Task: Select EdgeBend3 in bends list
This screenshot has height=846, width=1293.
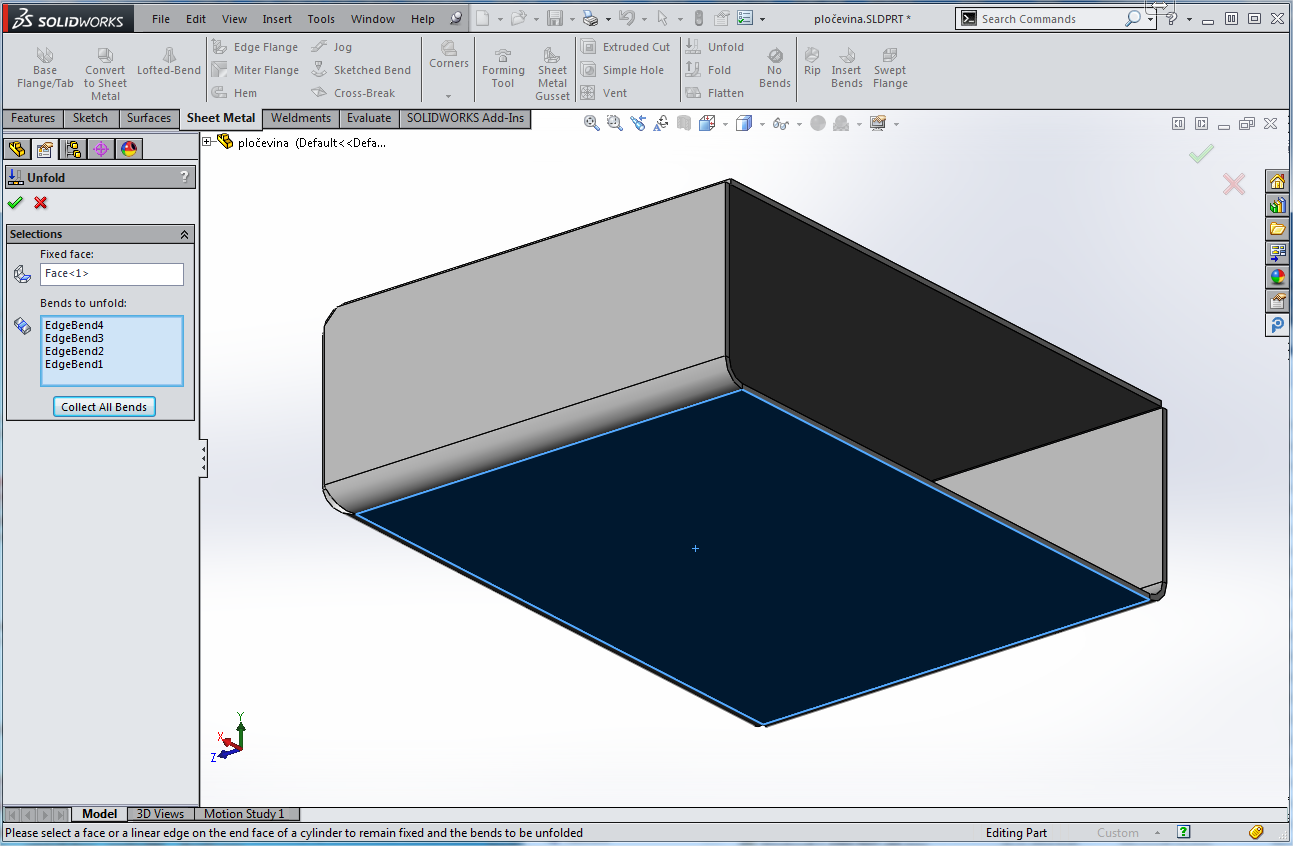Action: [x=74, y=338]
